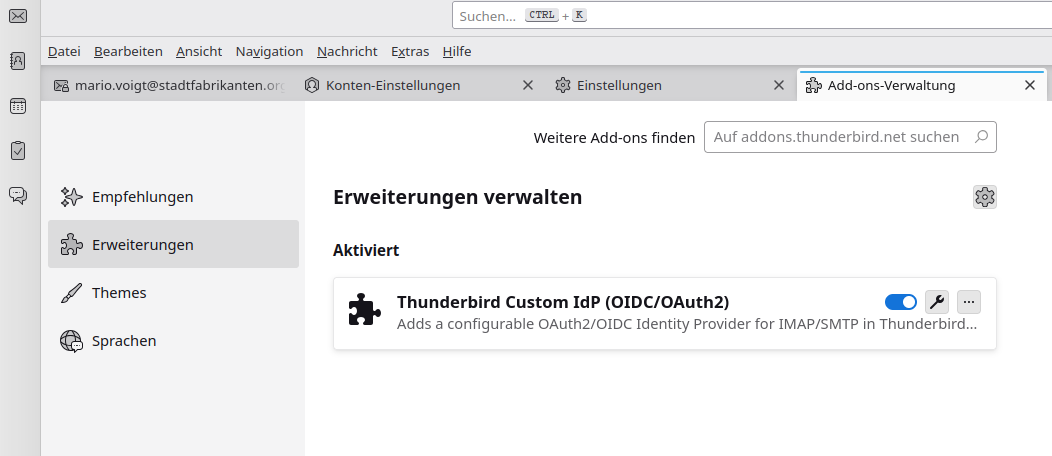Click the puzzle piece extension icon
This screenshot has width=1052, height=456.
pos(364,309)
